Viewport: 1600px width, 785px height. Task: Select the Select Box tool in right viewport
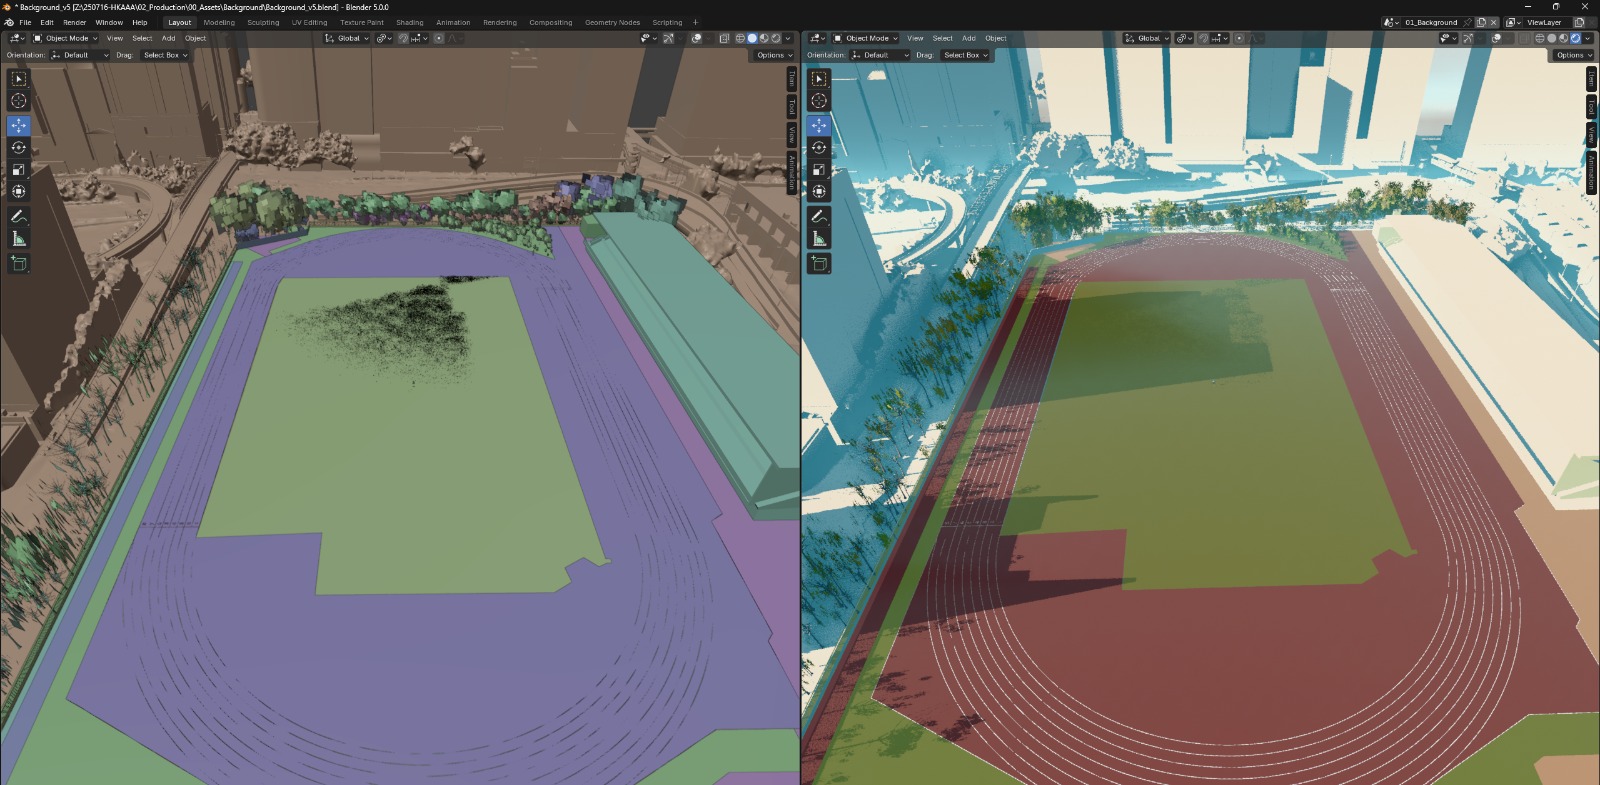(819, 78)
